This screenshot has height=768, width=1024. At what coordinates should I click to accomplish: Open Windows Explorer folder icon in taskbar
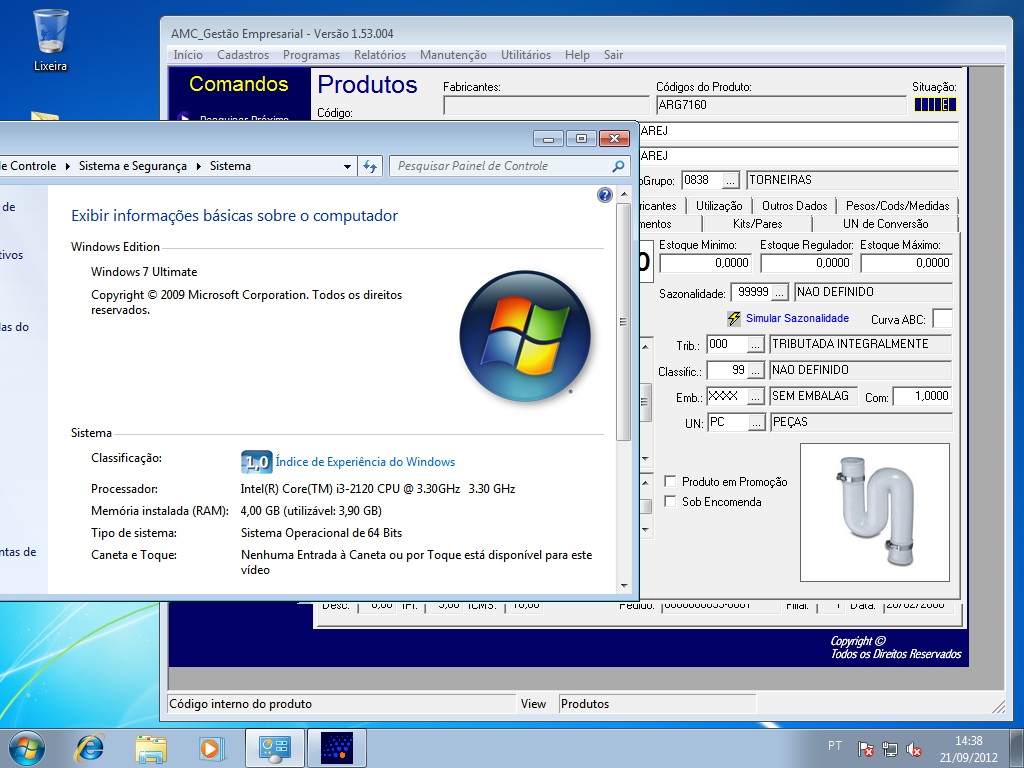pyautogui.click(x=151, y=748)
